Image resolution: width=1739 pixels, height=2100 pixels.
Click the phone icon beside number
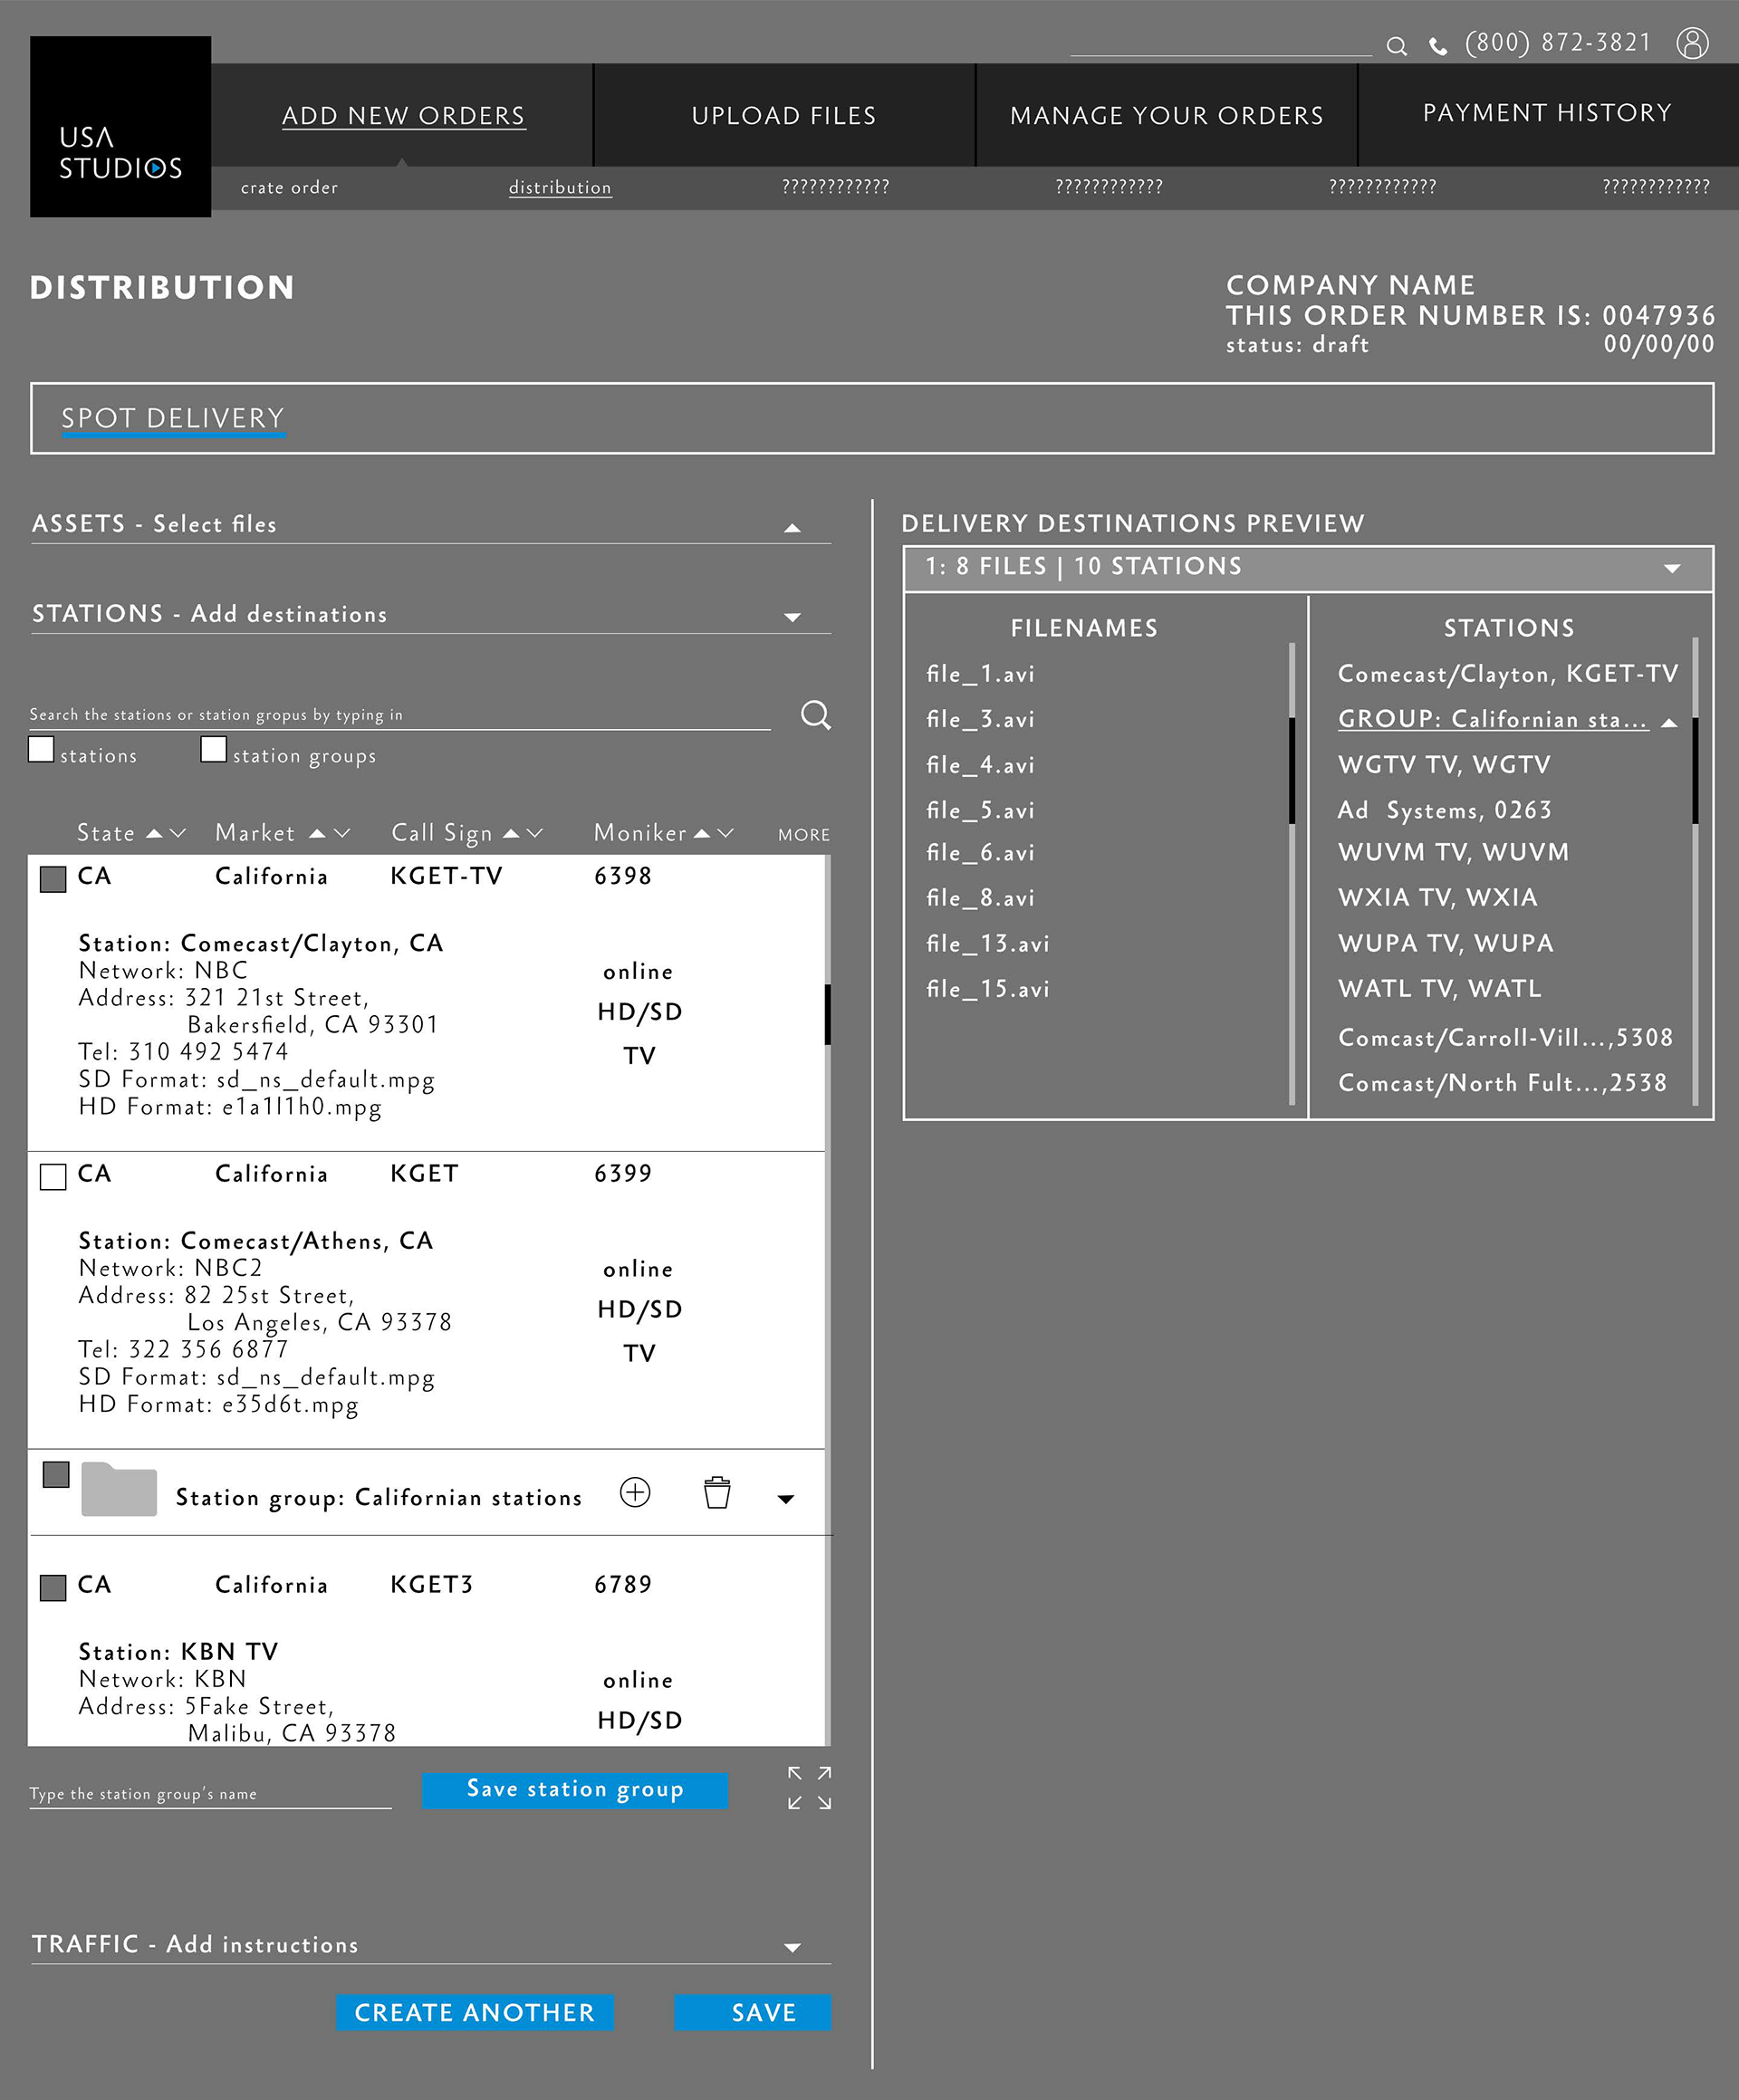[x=1437, y=46]
